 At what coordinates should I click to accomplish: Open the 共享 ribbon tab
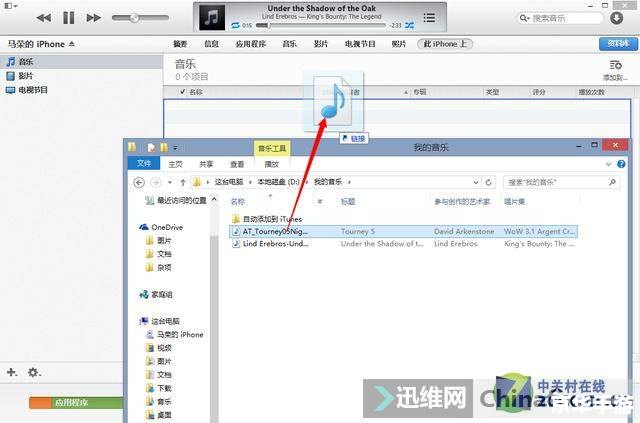coord(206,164)
